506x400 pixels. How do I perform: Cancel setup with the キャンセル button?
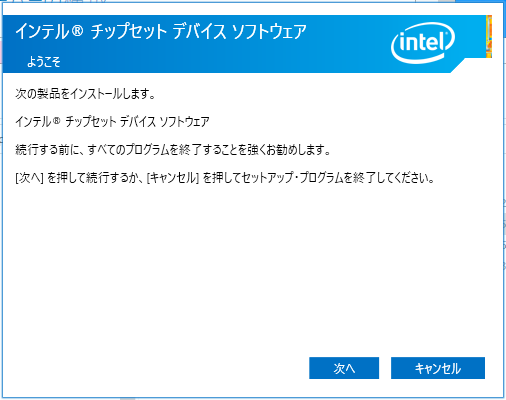click(x=438, y=368)
